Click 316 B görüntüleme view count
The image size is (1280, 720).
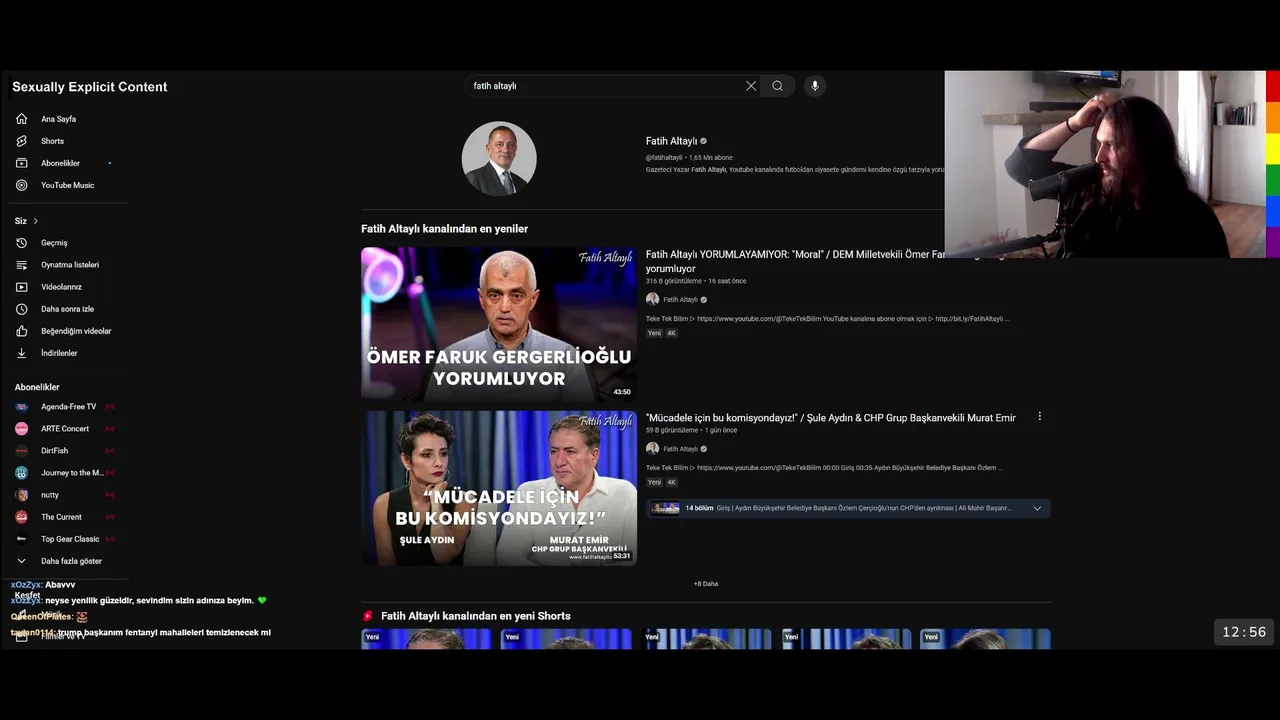[x=674, y=281]
